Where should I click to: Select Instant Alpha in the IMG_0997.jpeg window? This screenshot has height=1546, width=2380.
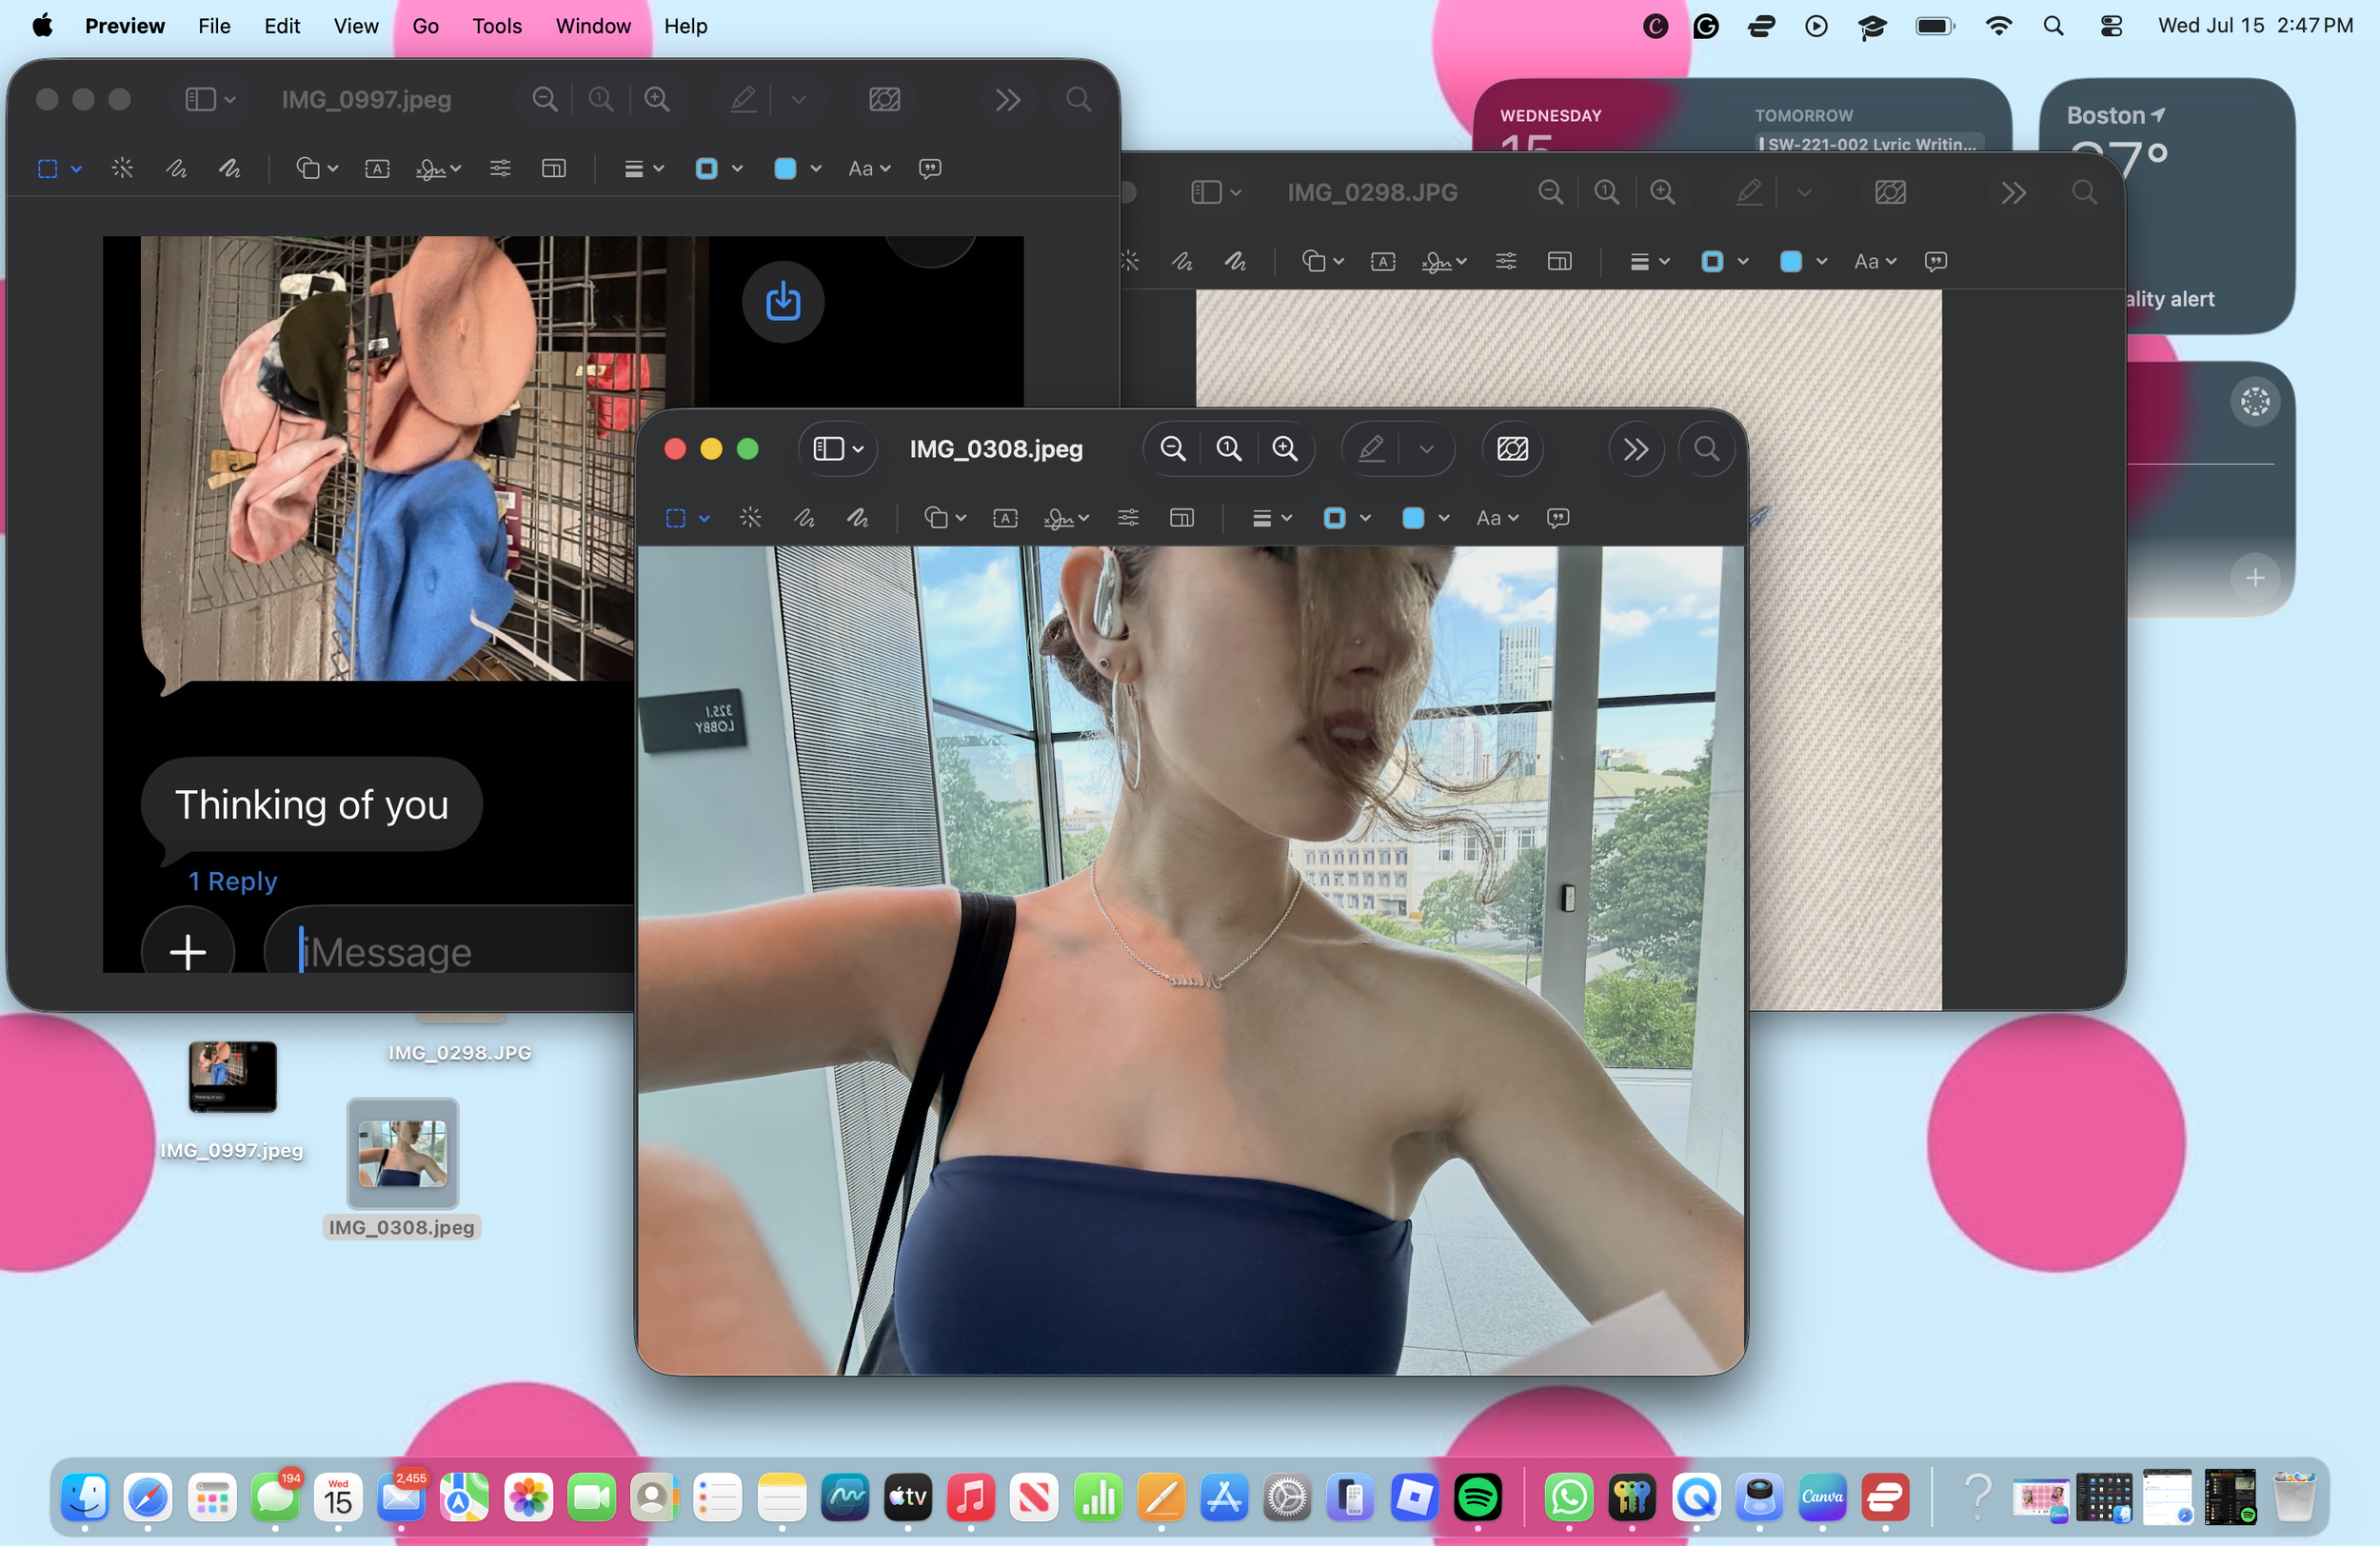point(122,168)
